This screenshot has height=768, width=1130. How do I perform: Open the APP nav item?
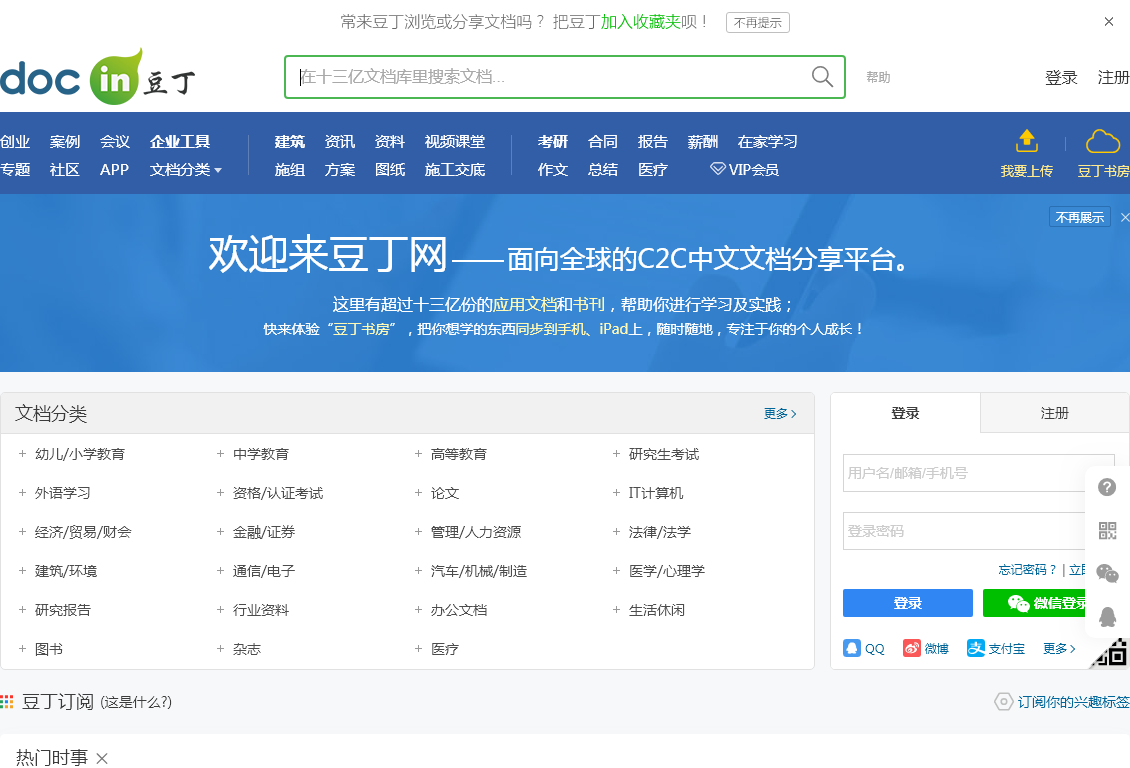click(x=115, y=169)
